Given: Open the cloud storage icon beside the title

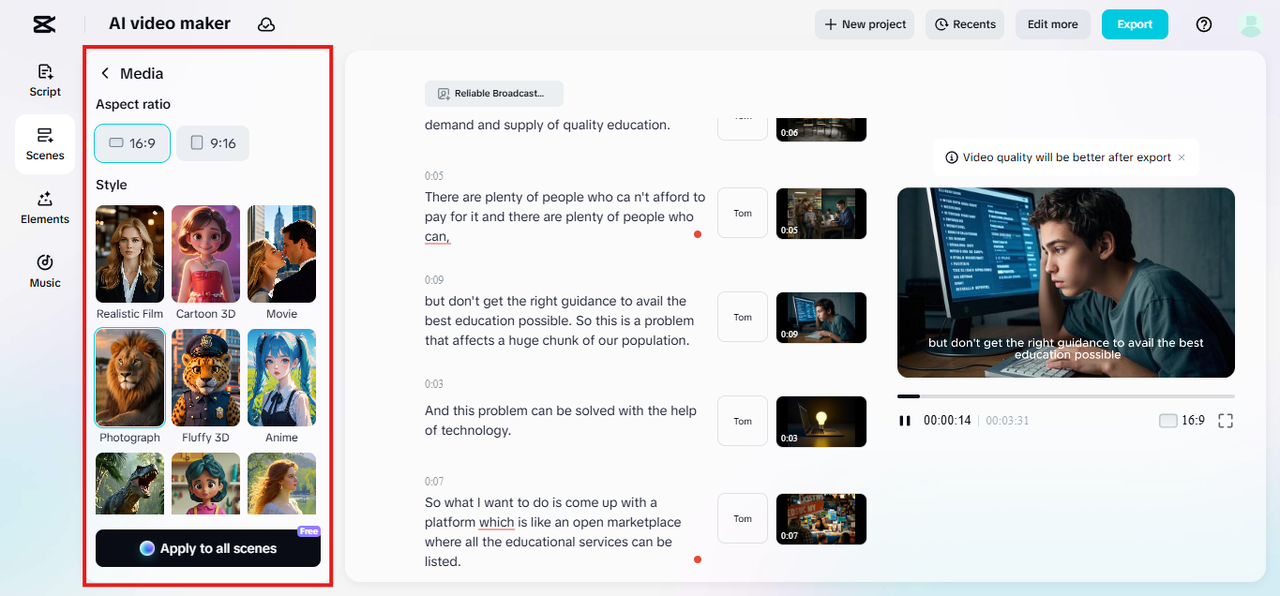Looking at the screenshot, I should [266, 24].
